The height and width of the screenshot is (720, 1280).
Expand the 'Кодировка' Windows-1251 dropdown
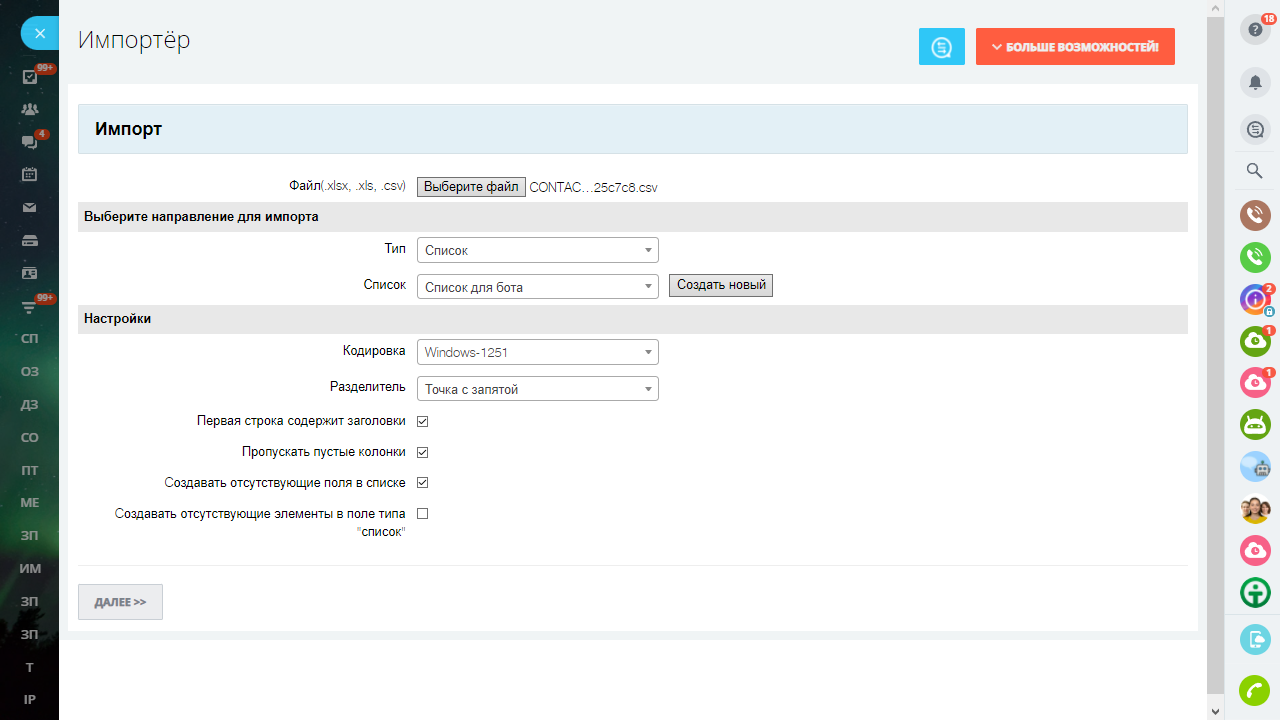click(x=537, y=352)
